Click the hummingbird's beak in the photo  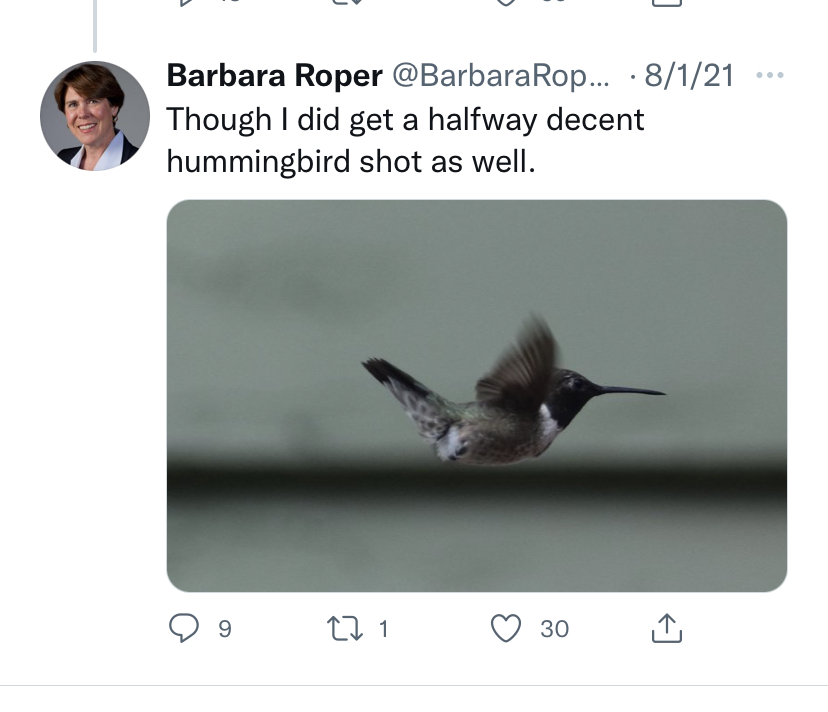[632, 390]
